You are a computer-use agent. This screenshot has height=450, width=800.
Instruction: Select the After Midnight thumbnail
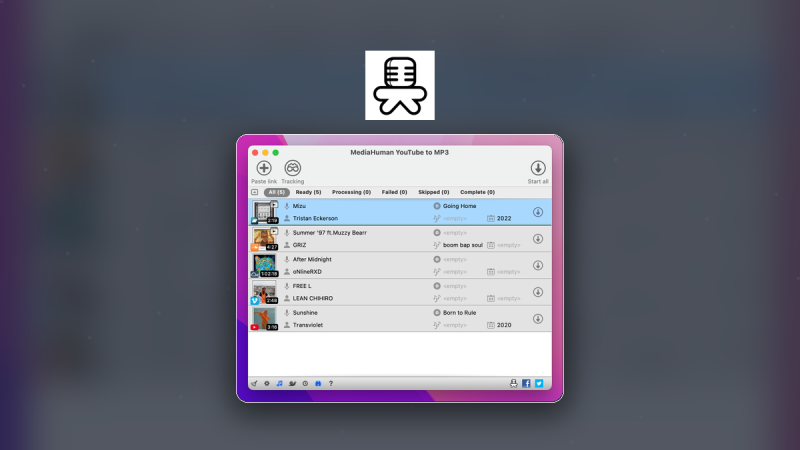(x=264, y=265)
